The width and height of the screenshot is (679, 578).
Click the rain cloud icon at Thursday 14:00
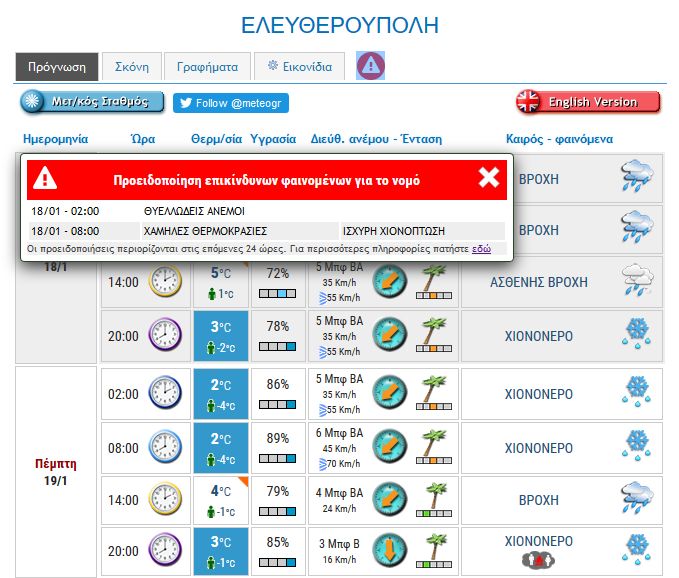click(x=635, y=498)
